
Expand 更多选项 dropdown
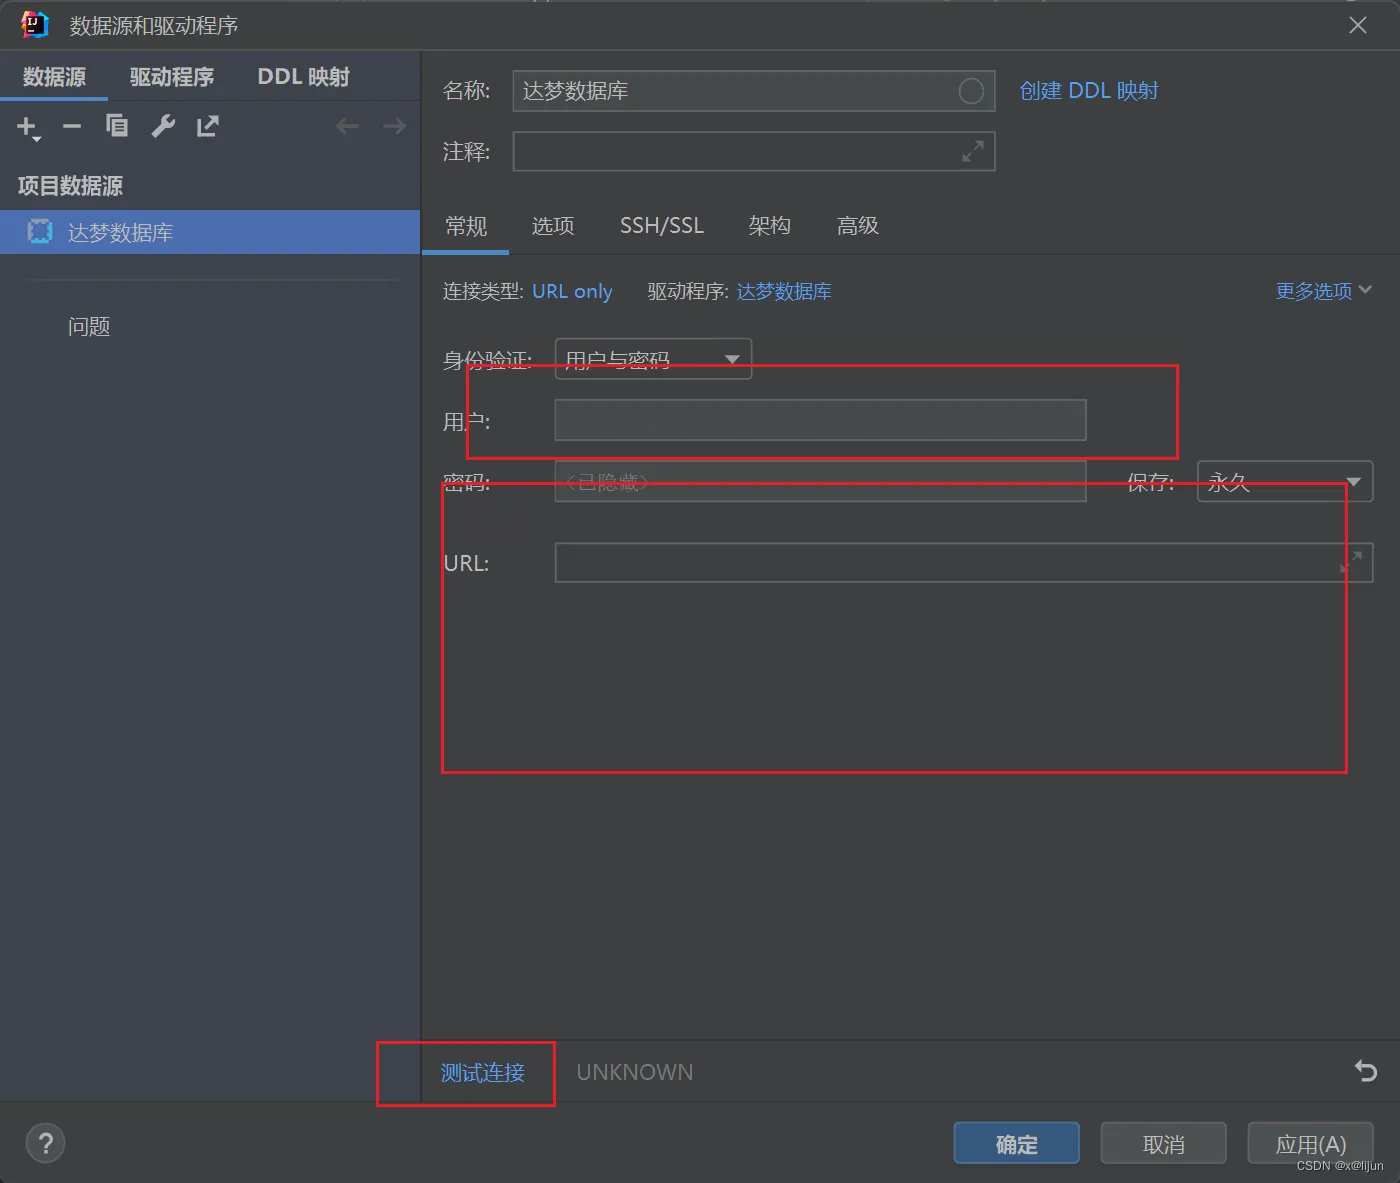click(x=1323, y=291)
